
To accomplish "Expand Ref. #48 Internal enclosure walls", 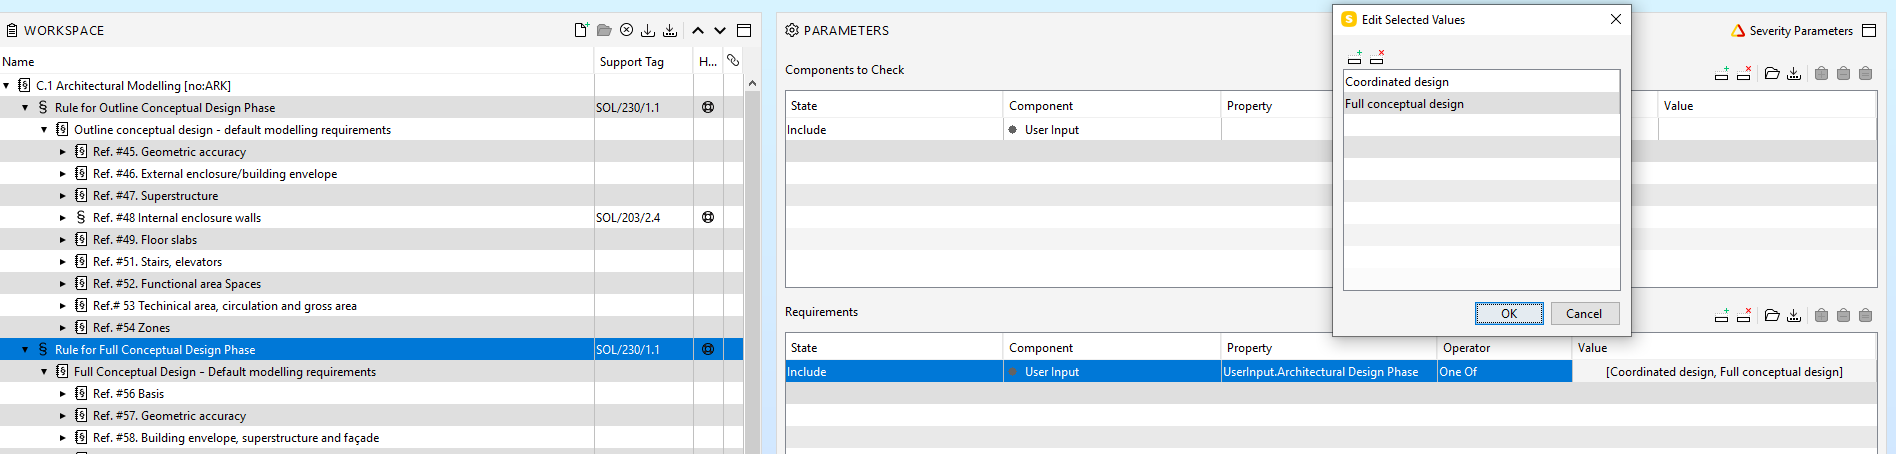I will (63, 218).
